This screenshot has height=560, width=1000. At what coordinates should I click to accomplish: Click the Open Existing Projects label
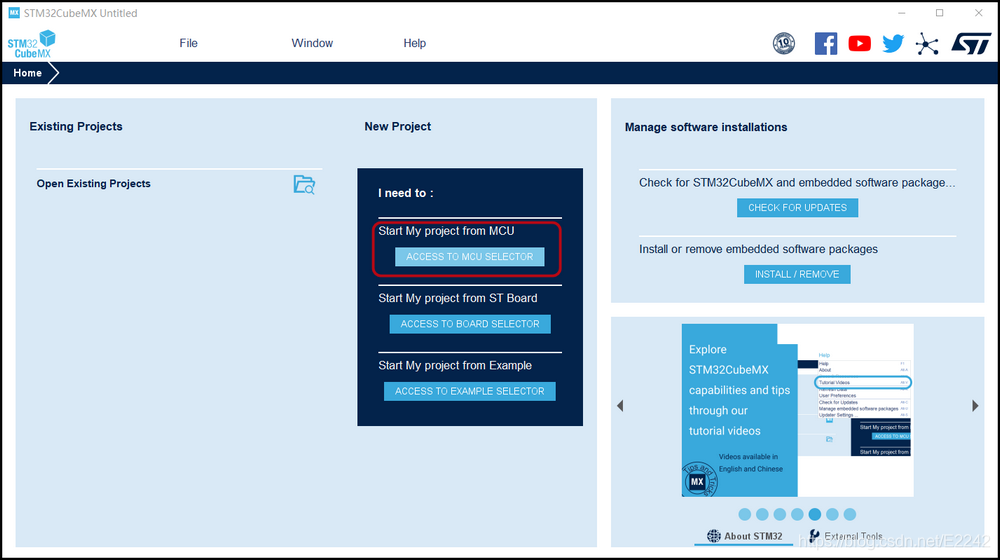point(94,184)
